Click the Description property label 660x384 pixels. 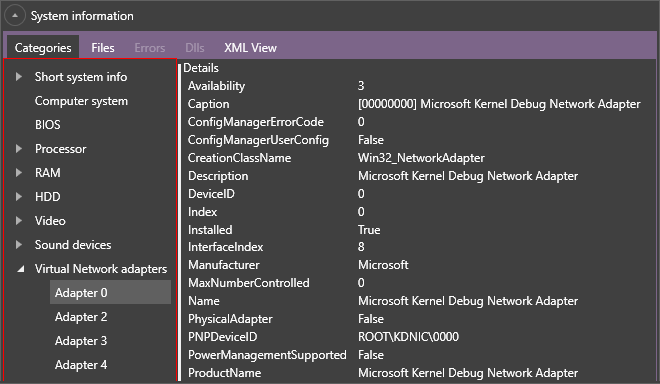tap(218, 176)
